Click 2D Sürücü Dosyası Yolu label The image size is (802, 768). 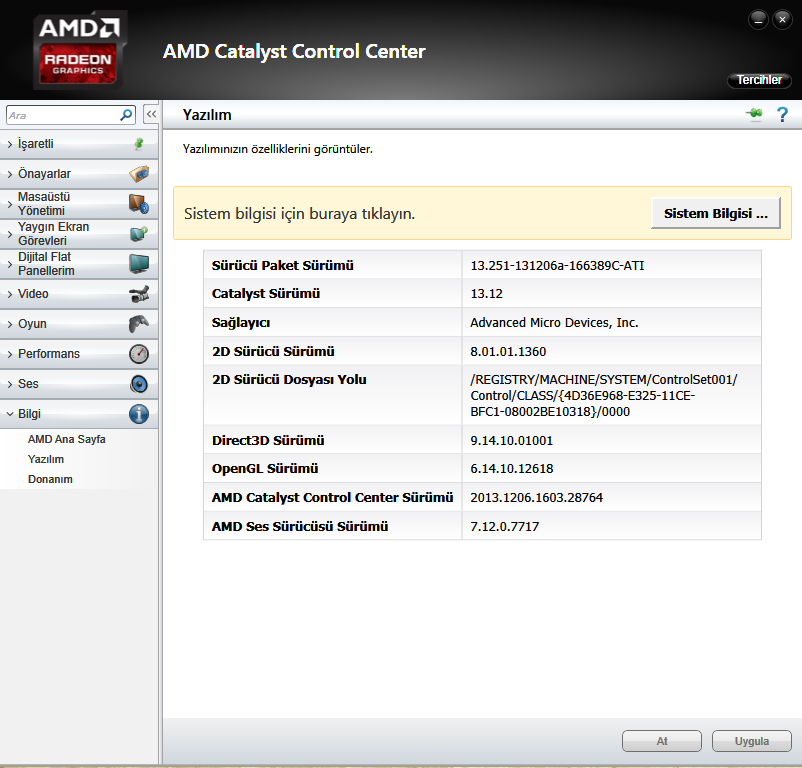[289, 380]
